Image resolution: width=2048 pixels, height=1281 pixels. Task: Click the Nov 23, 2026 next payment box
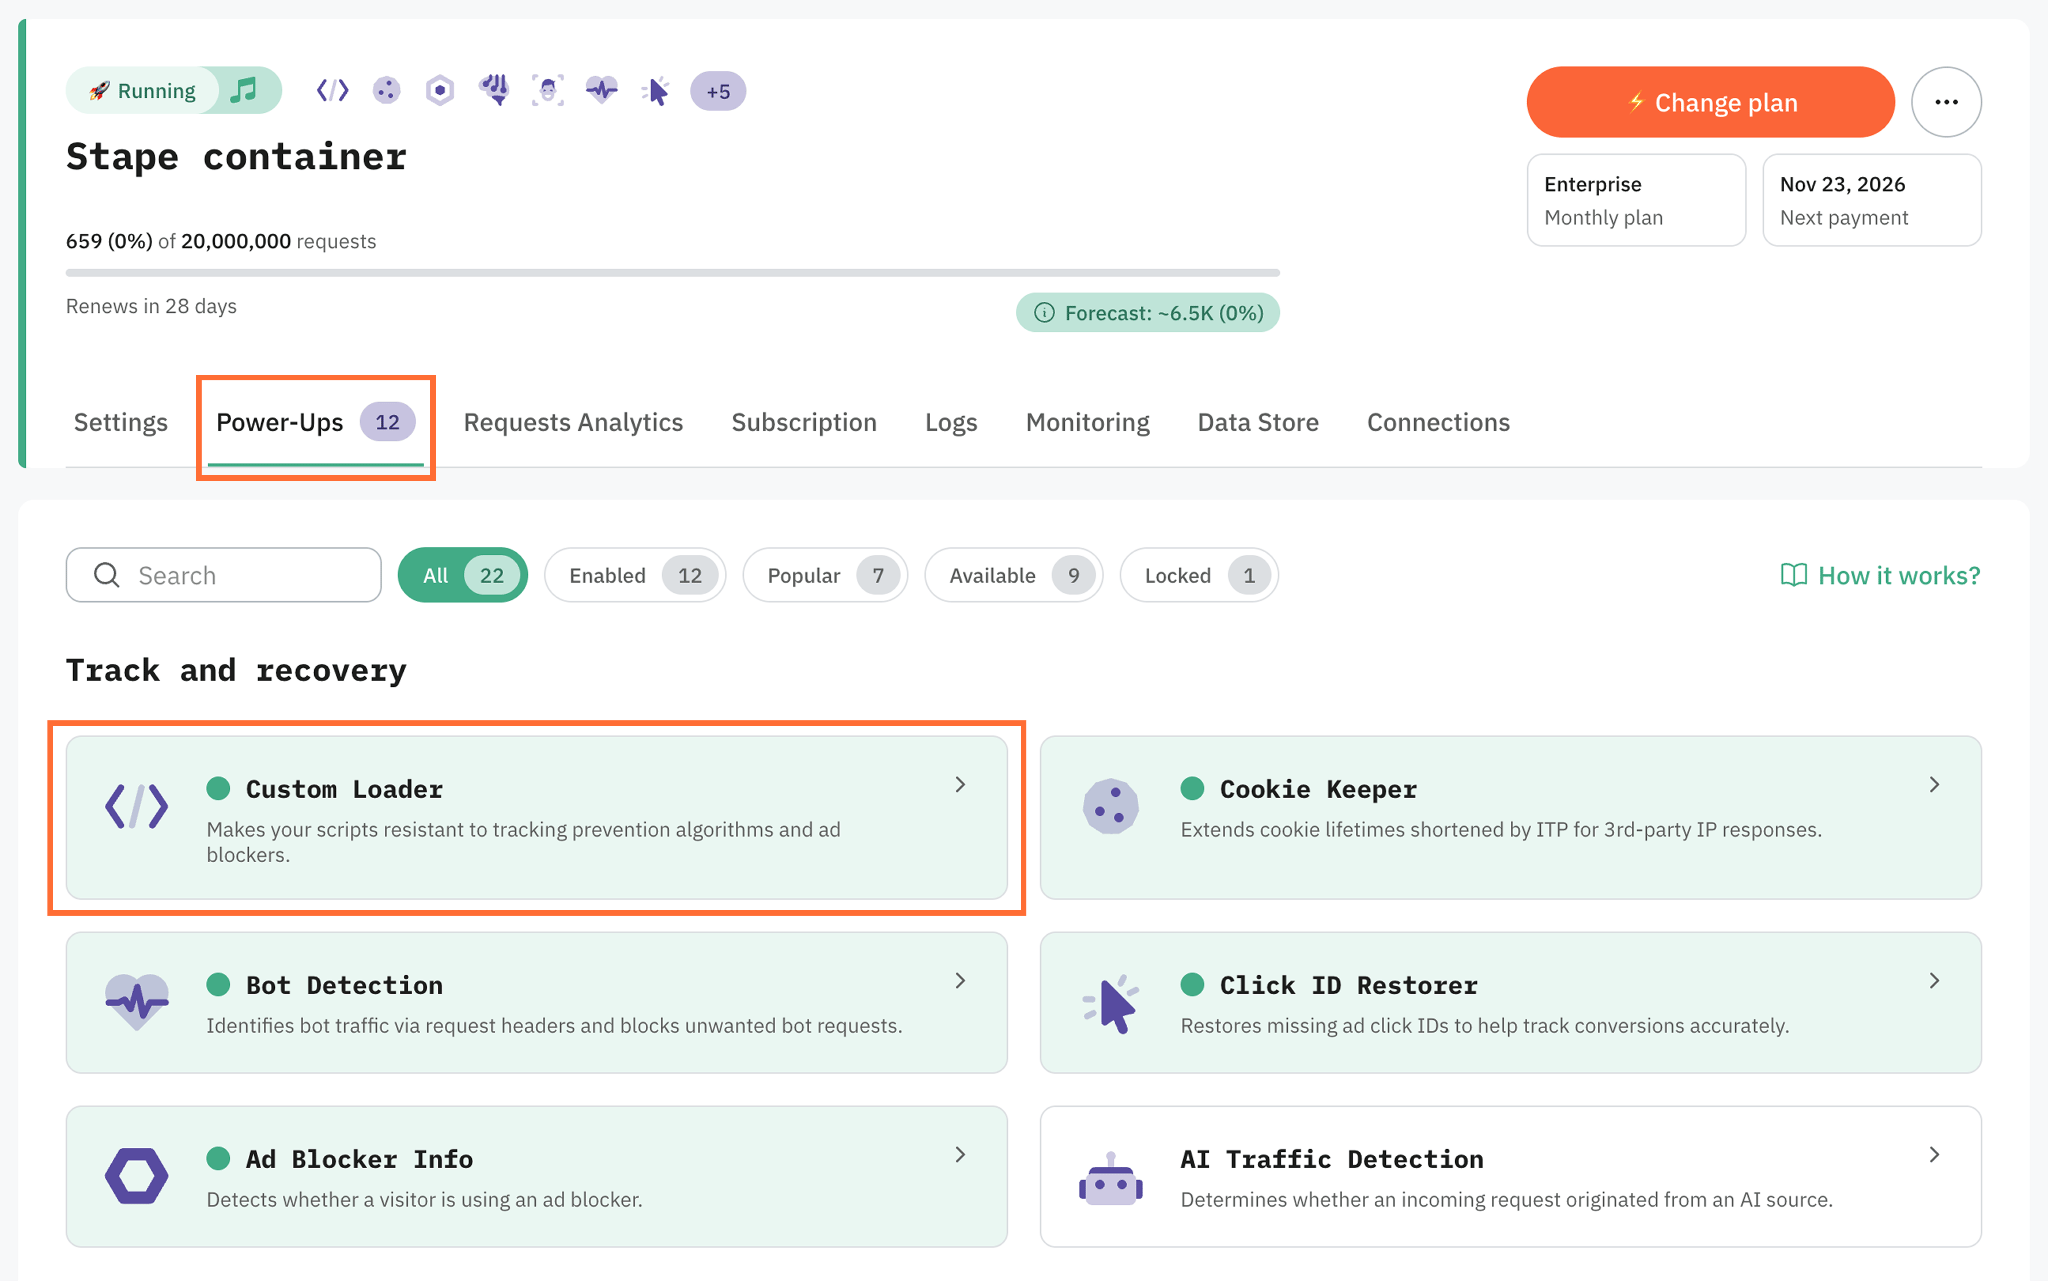pyautogui.click(x=1872, y=200)
